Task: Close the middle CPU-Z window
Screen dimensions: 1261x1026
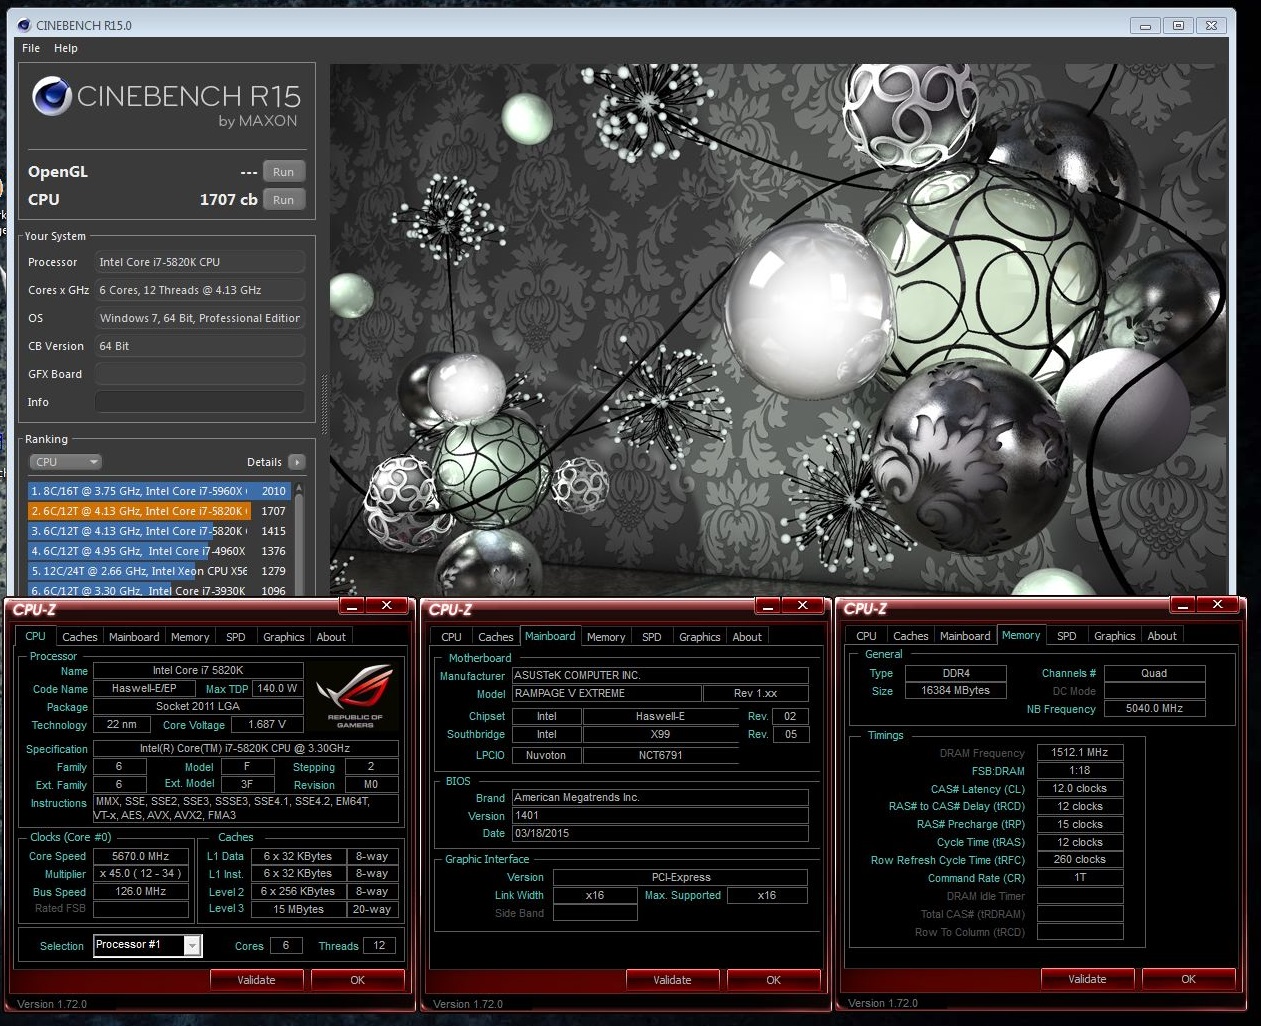Action: [x=802, y=606]
